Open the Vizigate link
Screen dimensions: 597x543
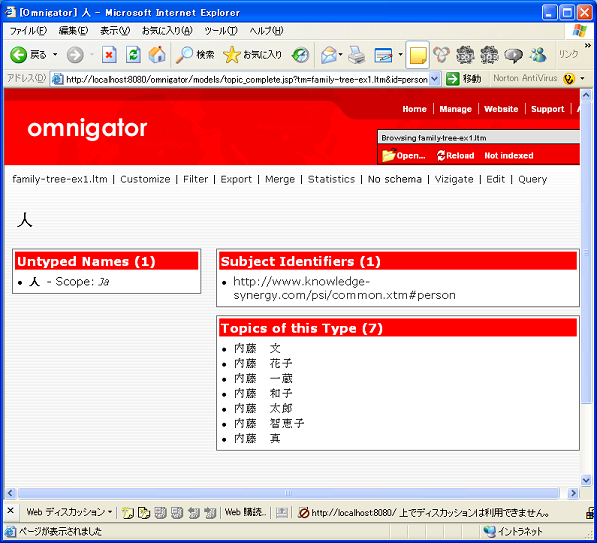coord(454,179)
